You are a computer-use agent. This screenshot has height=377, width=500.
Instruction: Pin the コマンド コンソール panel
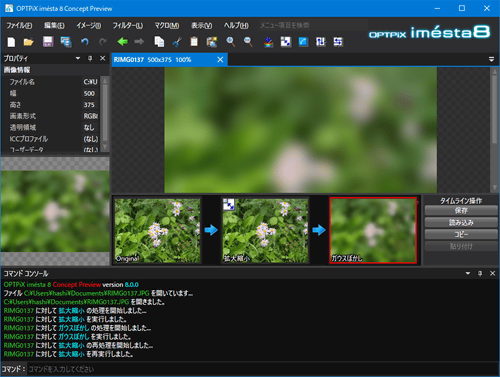point(480,273)
